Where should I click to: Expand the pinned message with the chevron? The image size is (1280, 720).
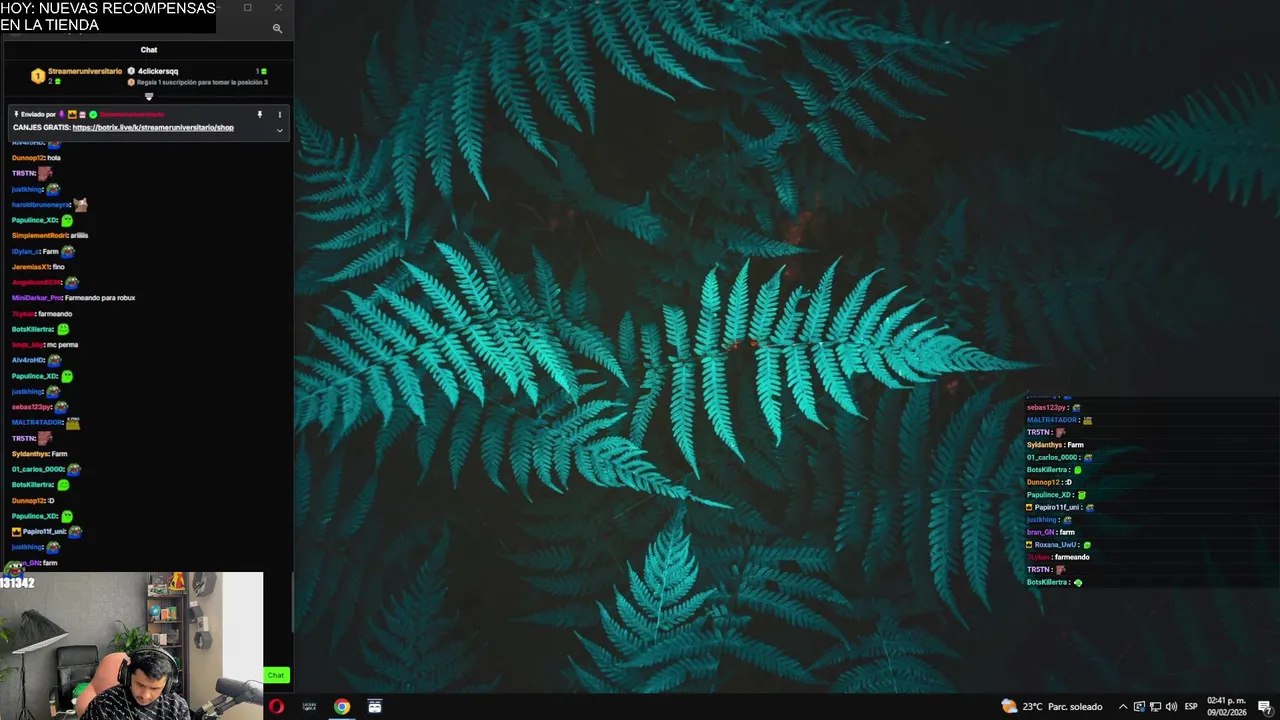click(x=279, y=130)
